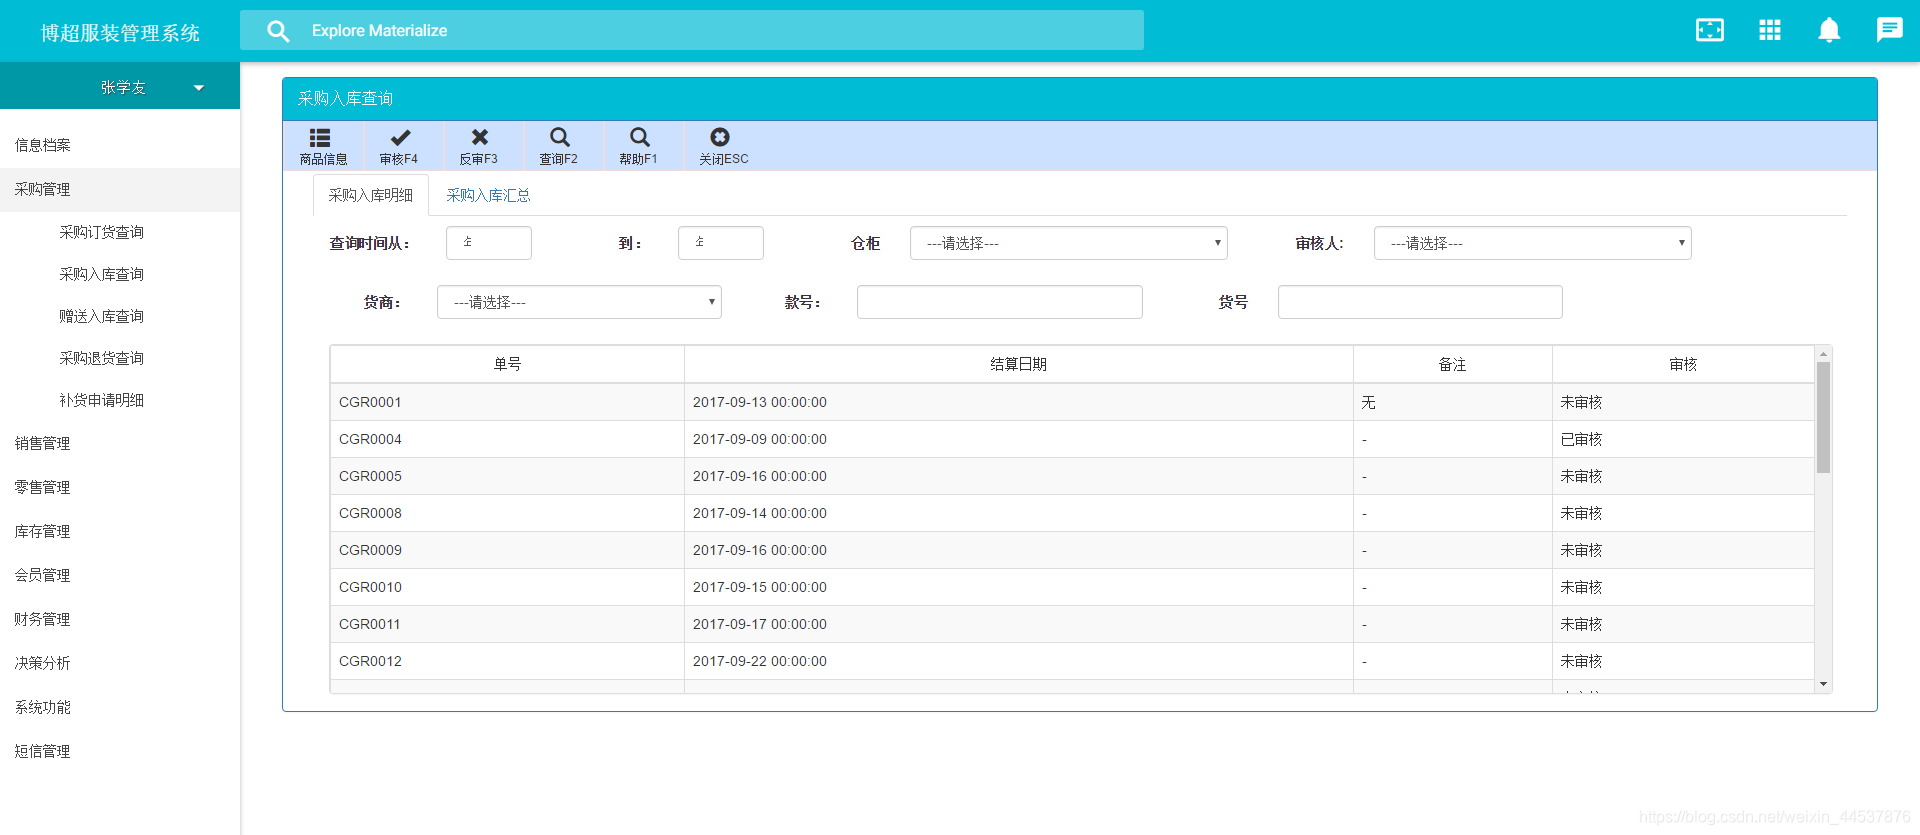Viewport: 1920px width, 835px height.
Task: Open notifications bell icon
Action: point(1829,30)
